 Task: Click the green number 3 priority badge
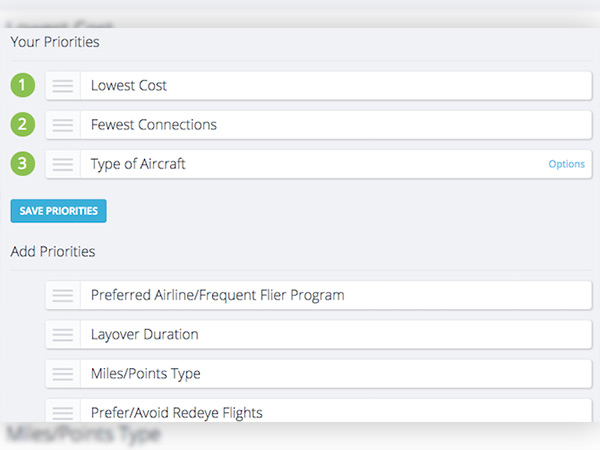tap(23, 164)
